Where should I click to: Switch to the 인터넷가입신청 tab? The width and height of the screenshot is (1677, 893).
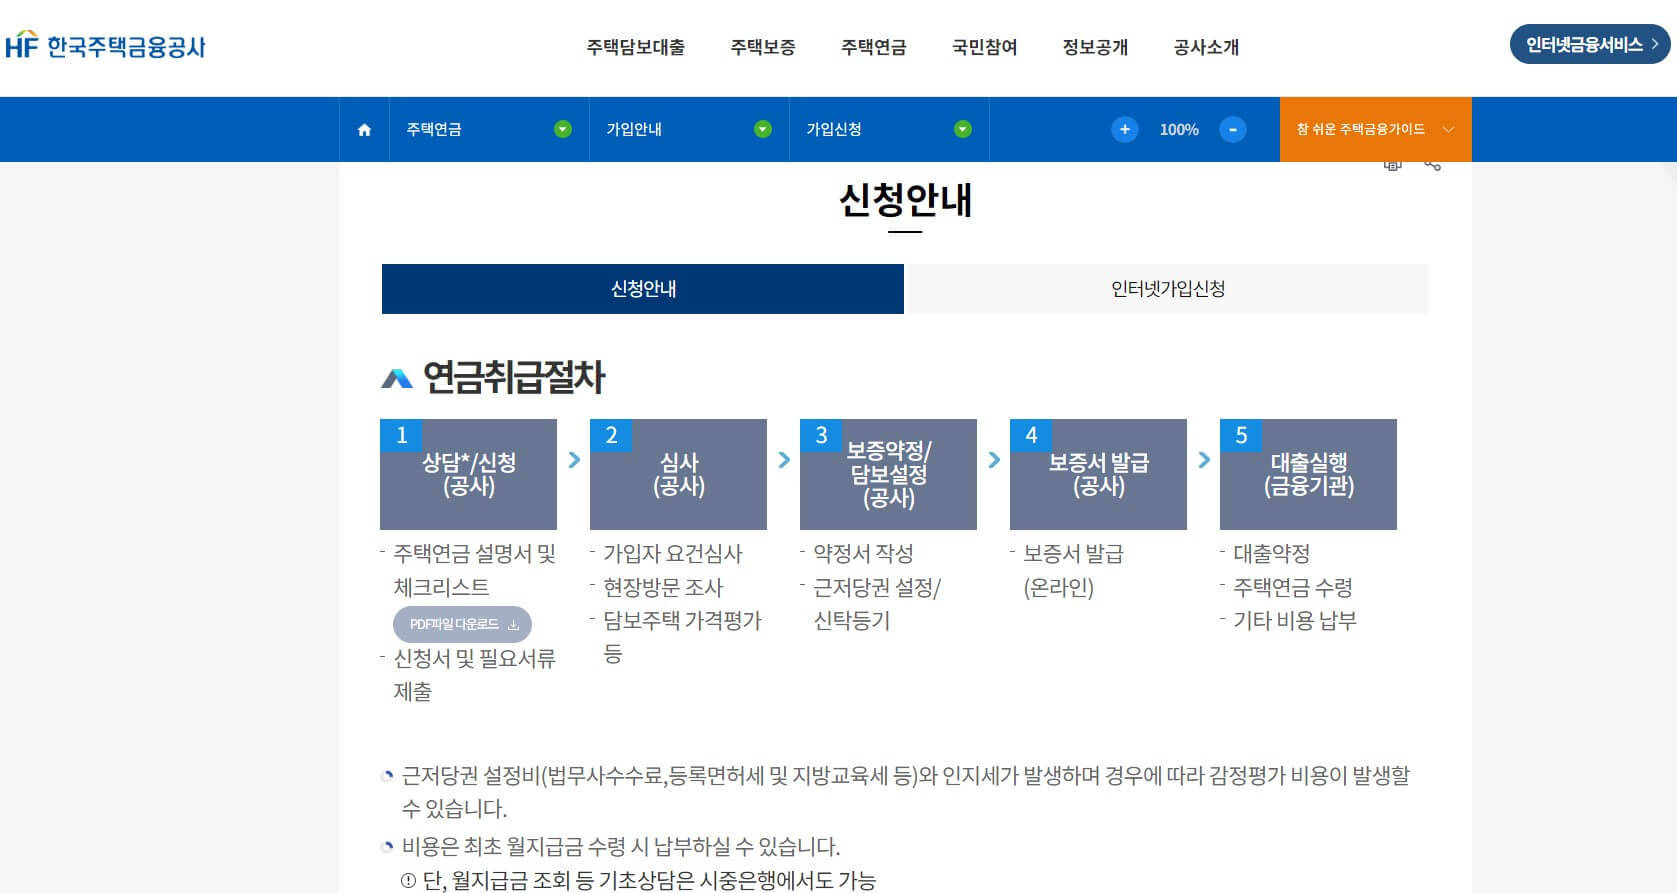point(1167,289)
